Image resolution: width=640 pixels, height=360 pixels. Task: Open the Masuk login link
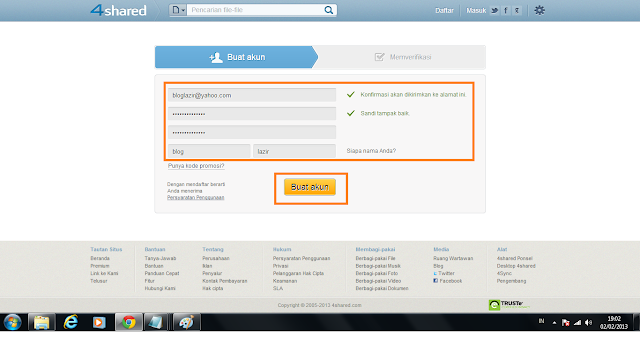tap(476, 11)
